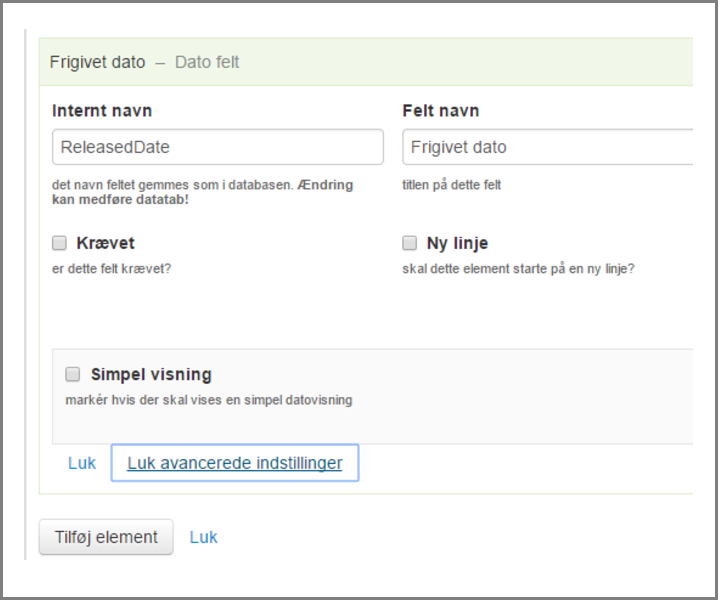The height and width of the screenshot is (600, 718).
Task: Click help text 'er dette felt krævet?'
Action: pos(111,268)
